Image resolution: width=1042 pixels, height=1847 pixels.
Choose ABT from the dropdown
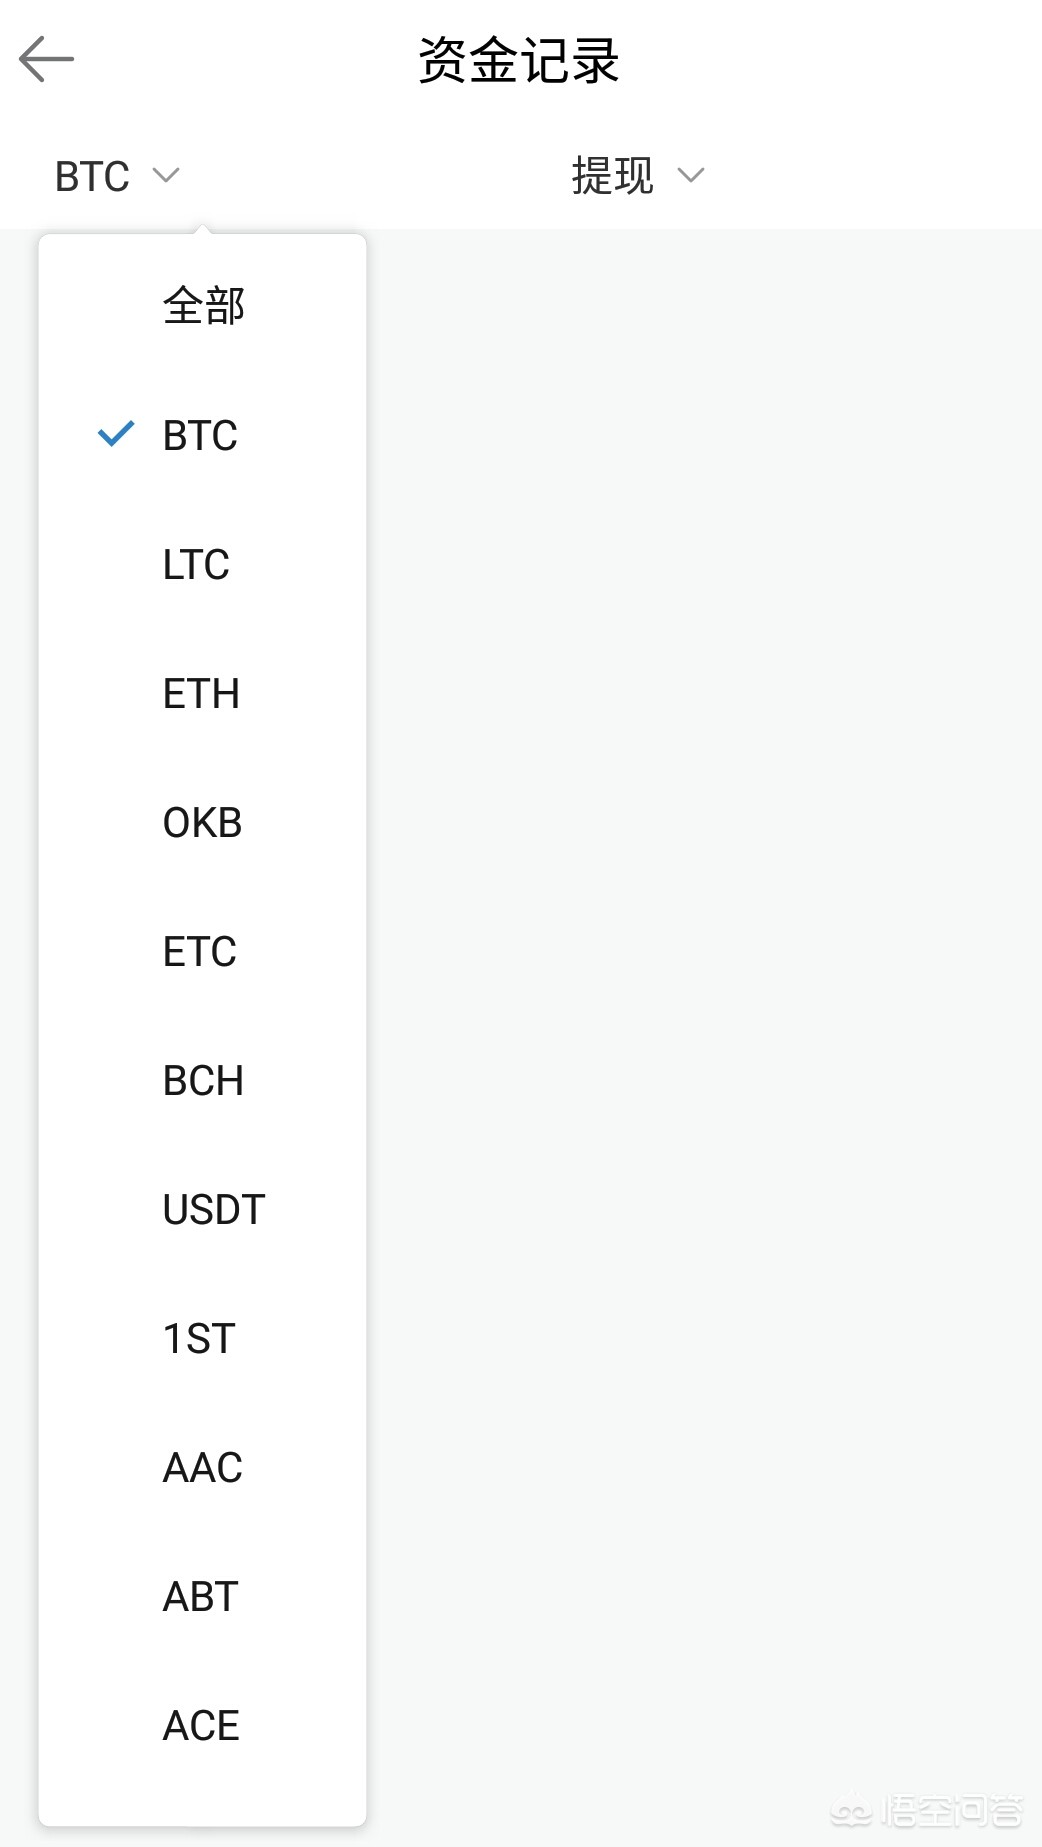click(200, 1597)
